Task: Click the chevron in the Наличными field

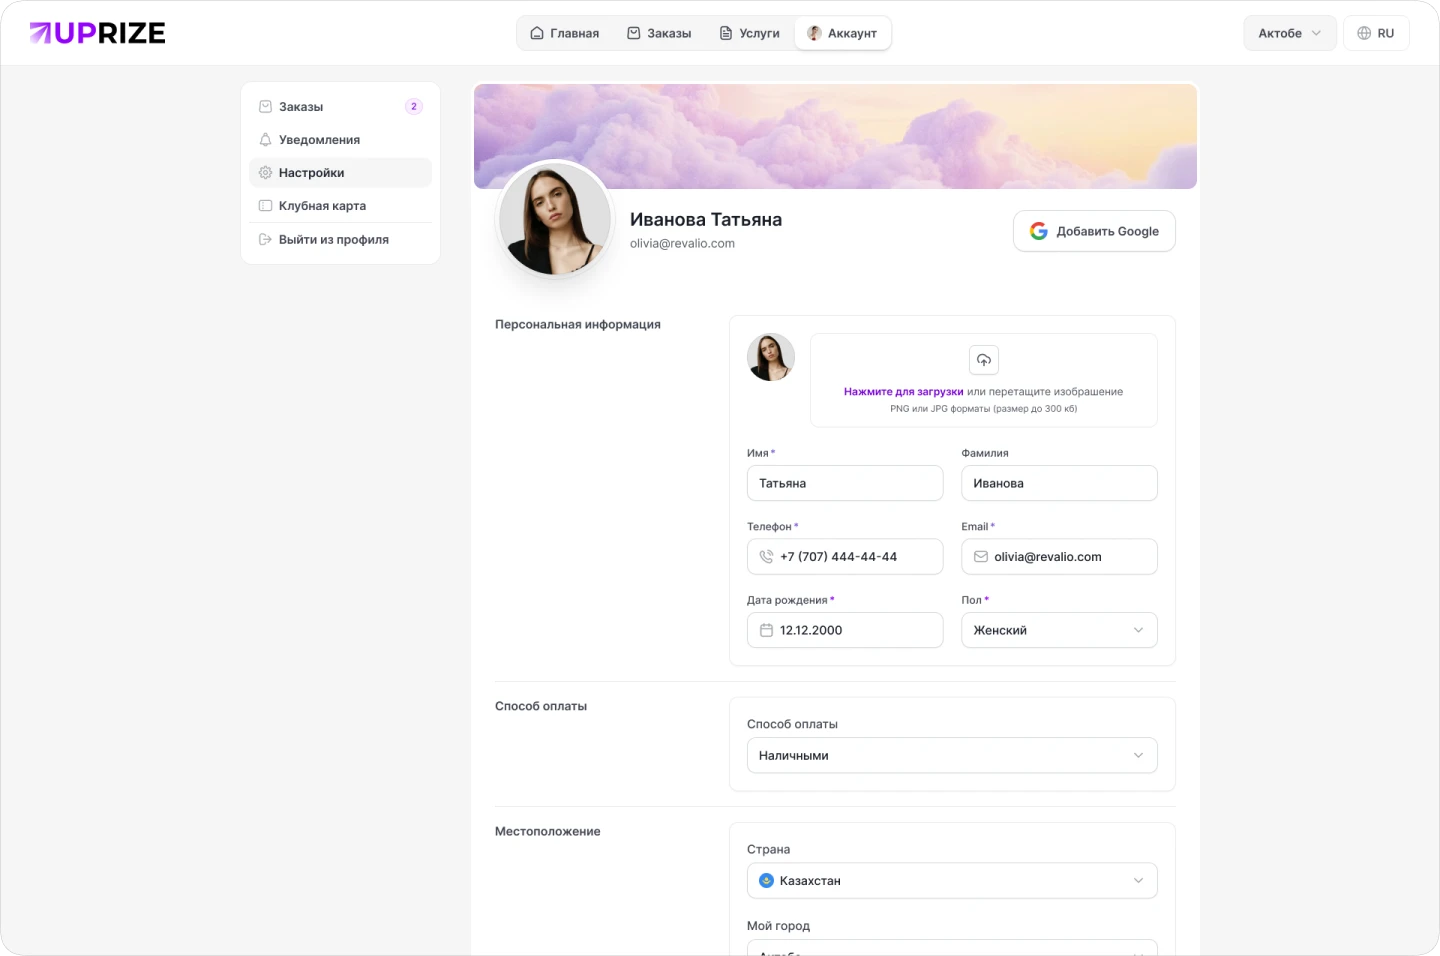Action: point(1138,755)
